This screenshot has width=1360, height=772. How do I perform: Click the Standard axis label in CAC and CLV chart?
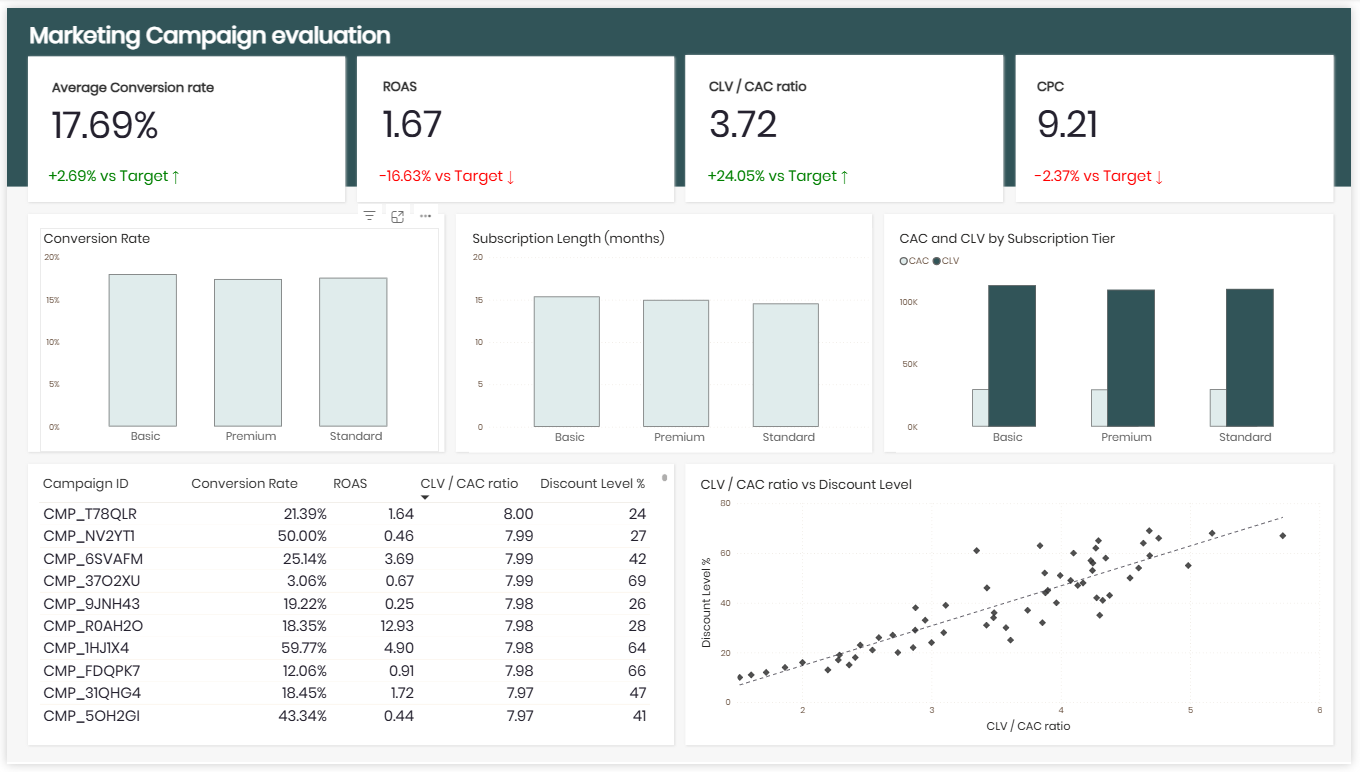pyautogui.click(x=1245, y=437)
